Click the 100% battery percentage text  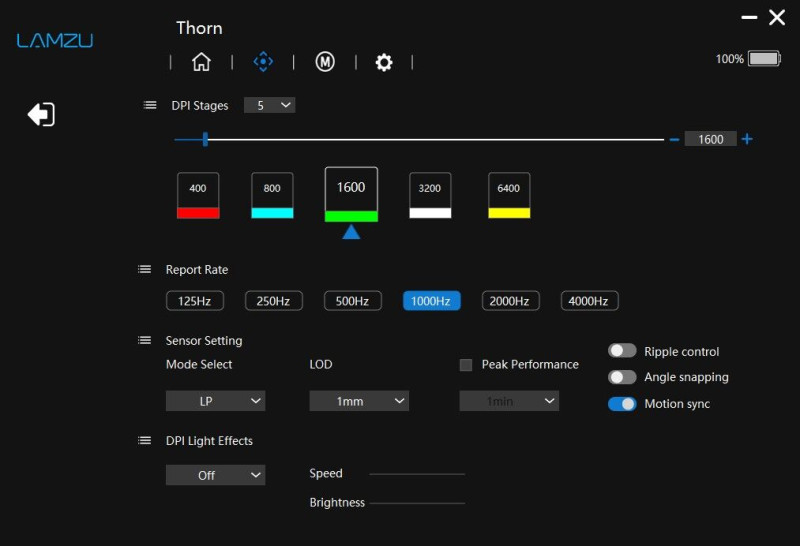[x=729, y=59]
